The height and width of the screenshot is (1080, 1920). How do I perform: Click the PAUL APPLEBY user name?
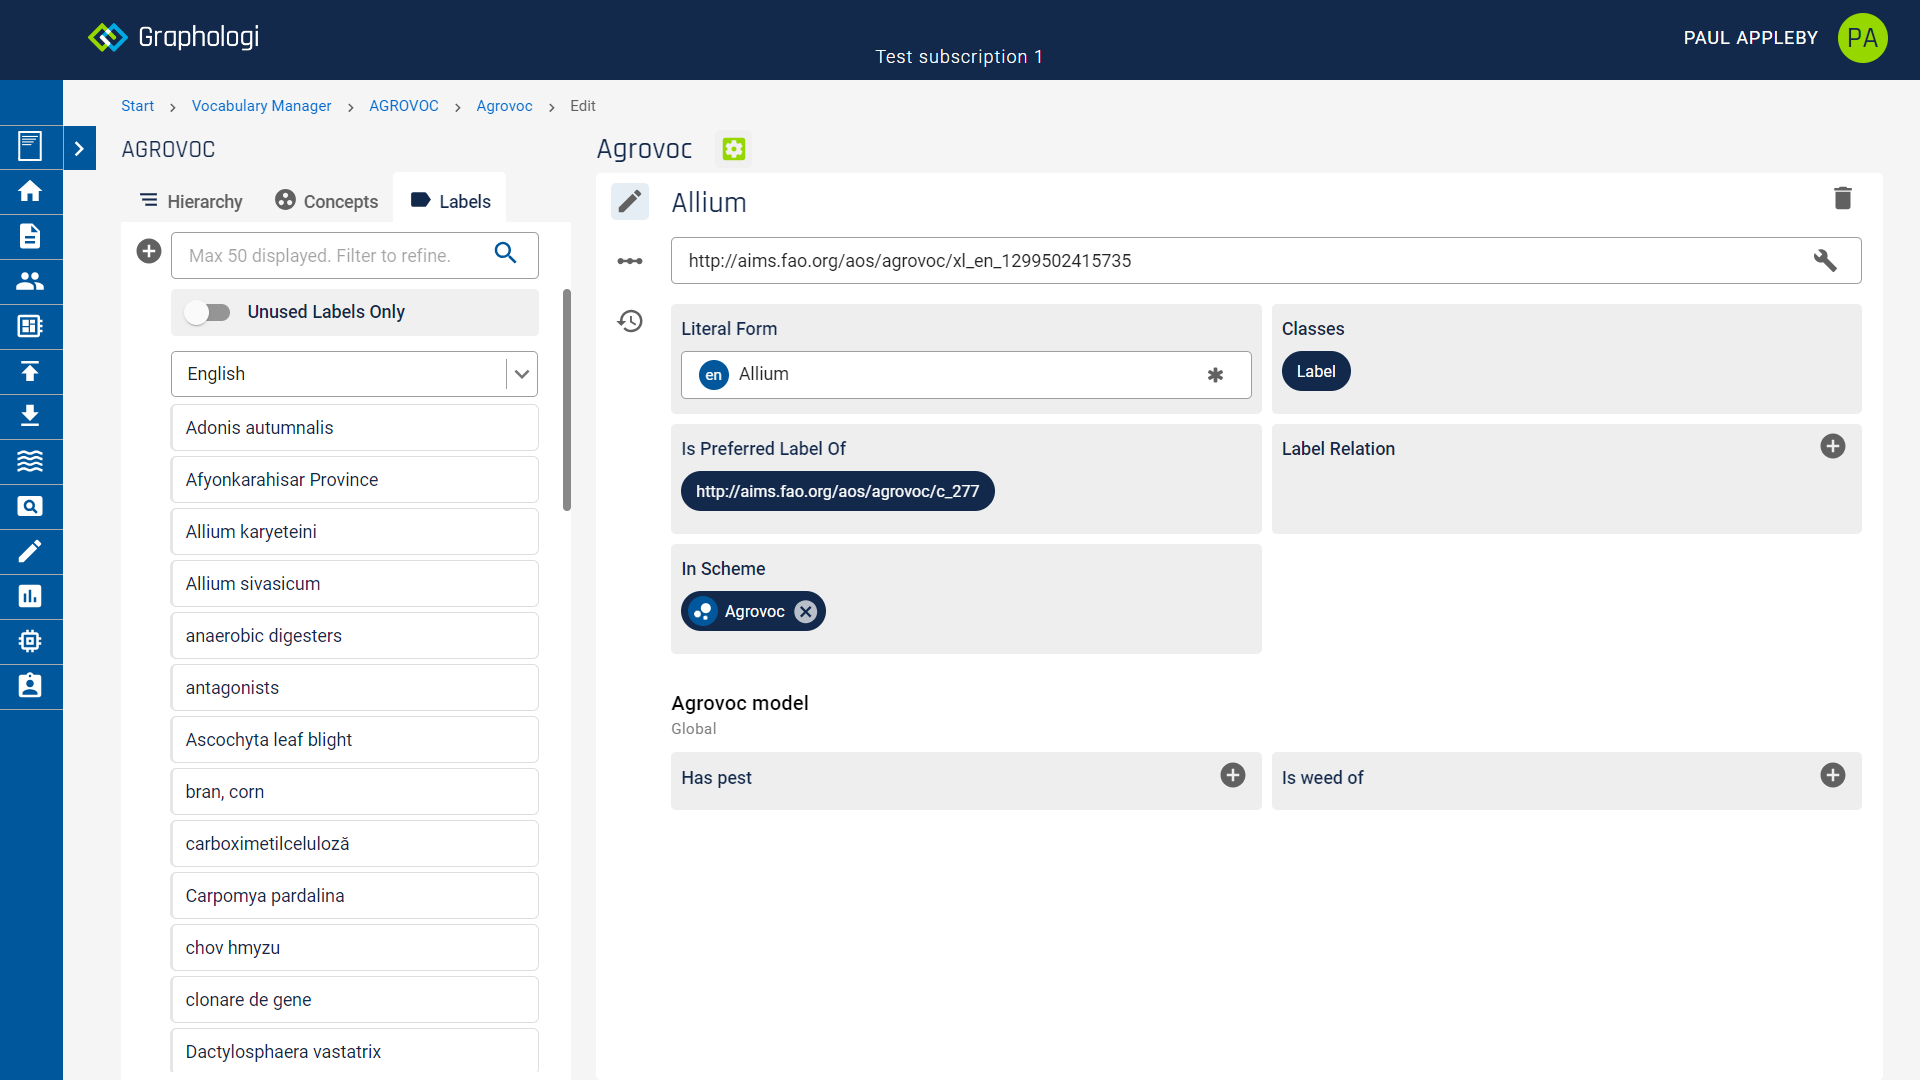click(1750, 38)
